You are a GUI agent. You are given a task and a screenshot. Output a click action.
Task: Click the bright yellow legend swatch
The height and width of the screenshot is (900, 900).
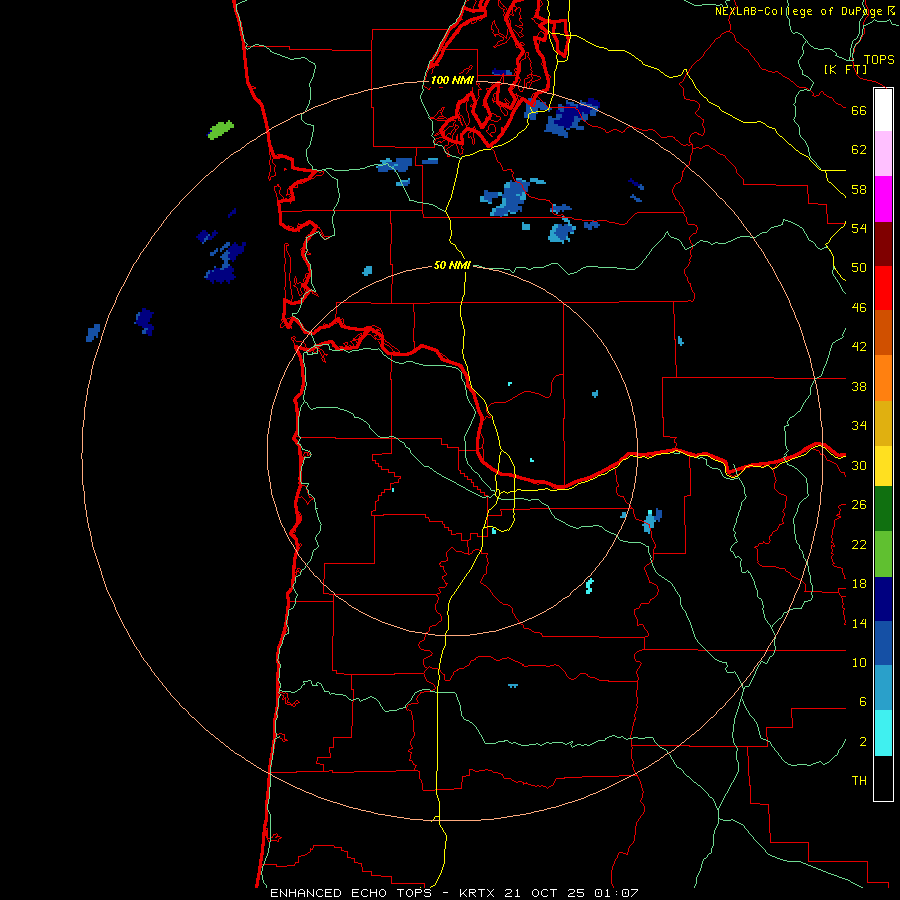(883, 466)
